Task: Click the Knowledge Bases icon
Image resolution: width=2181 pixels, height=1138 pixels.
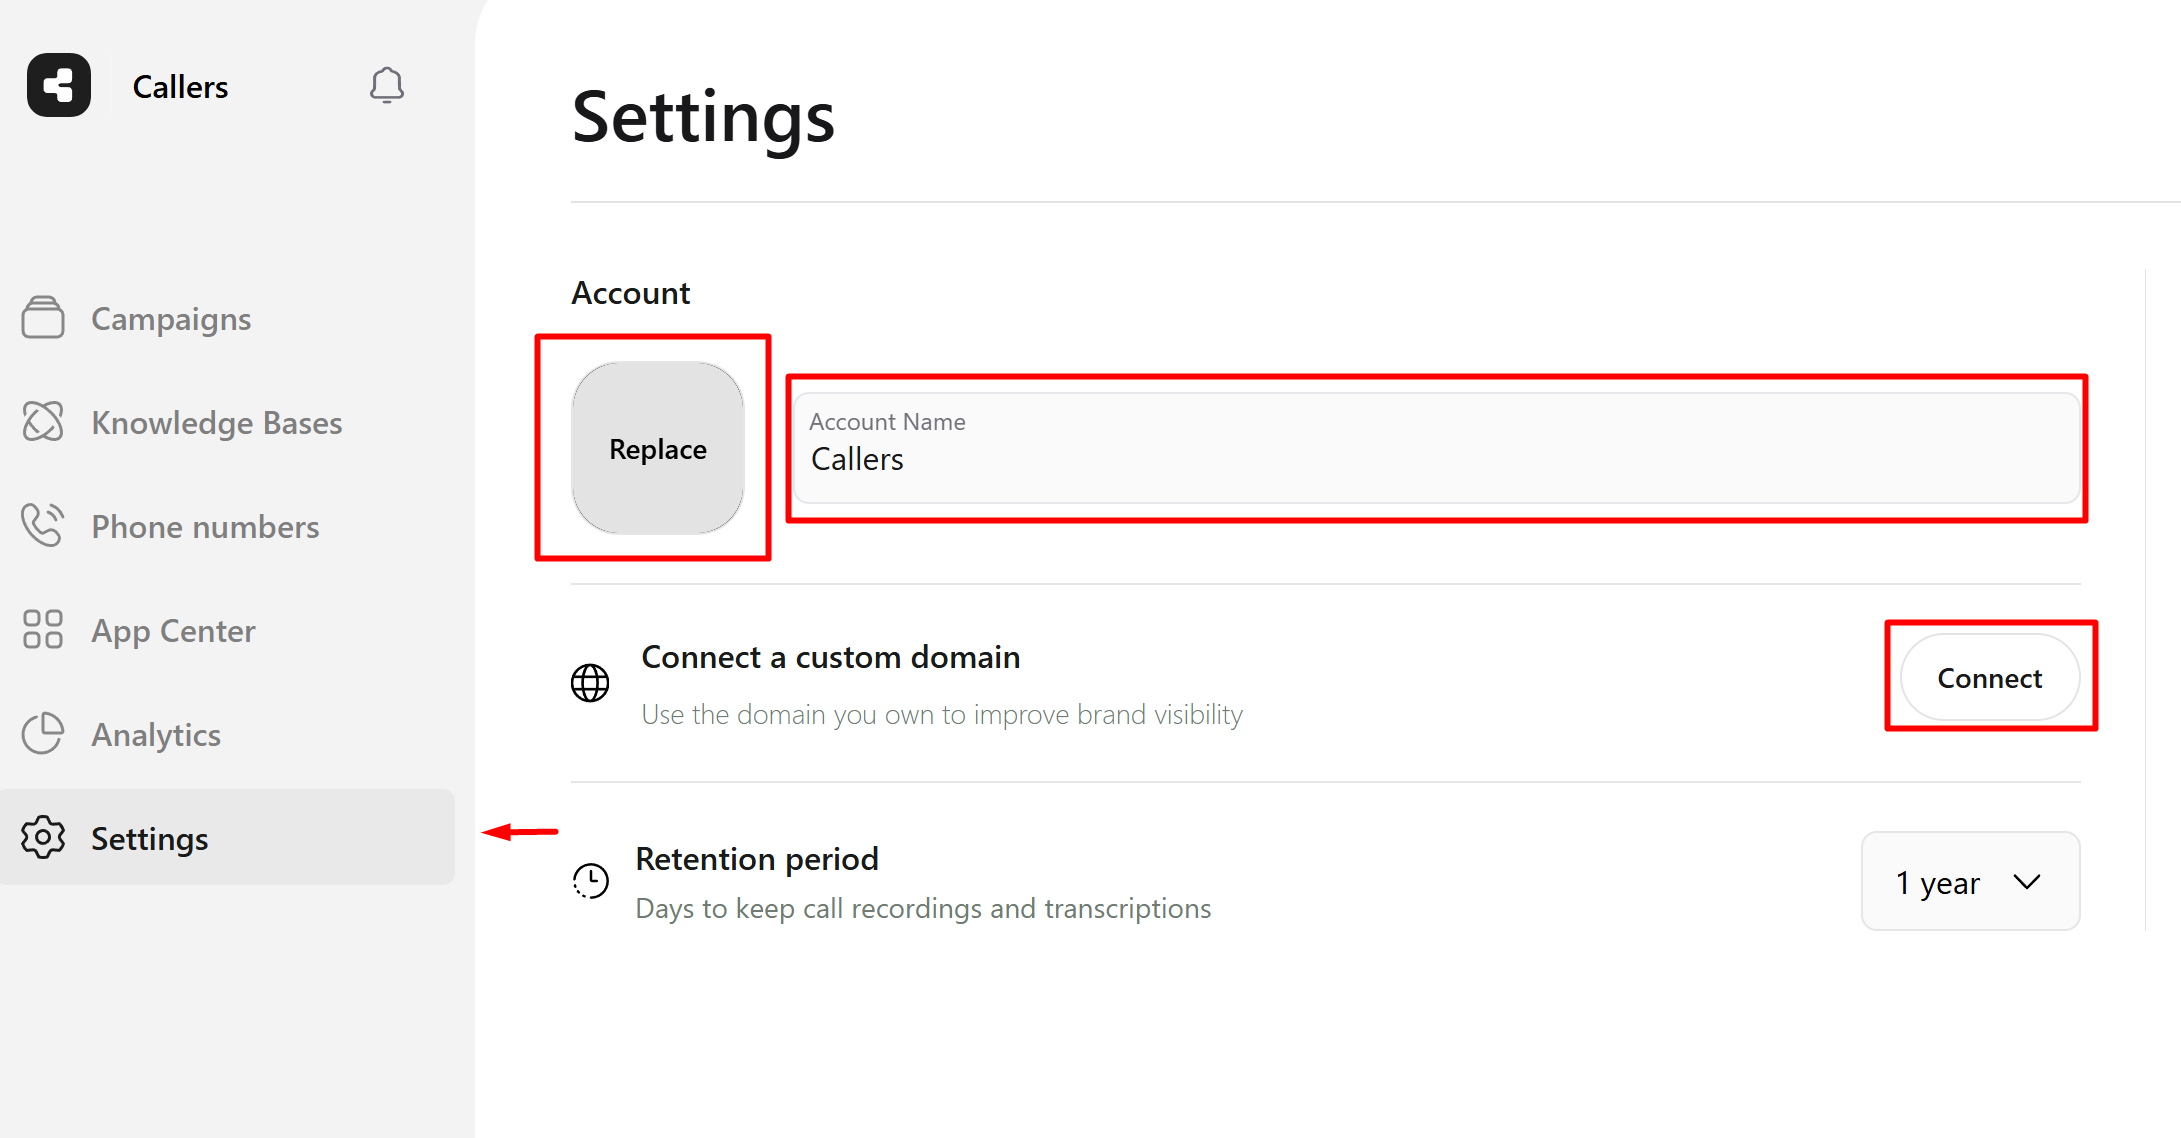Action: click(44, 422)
